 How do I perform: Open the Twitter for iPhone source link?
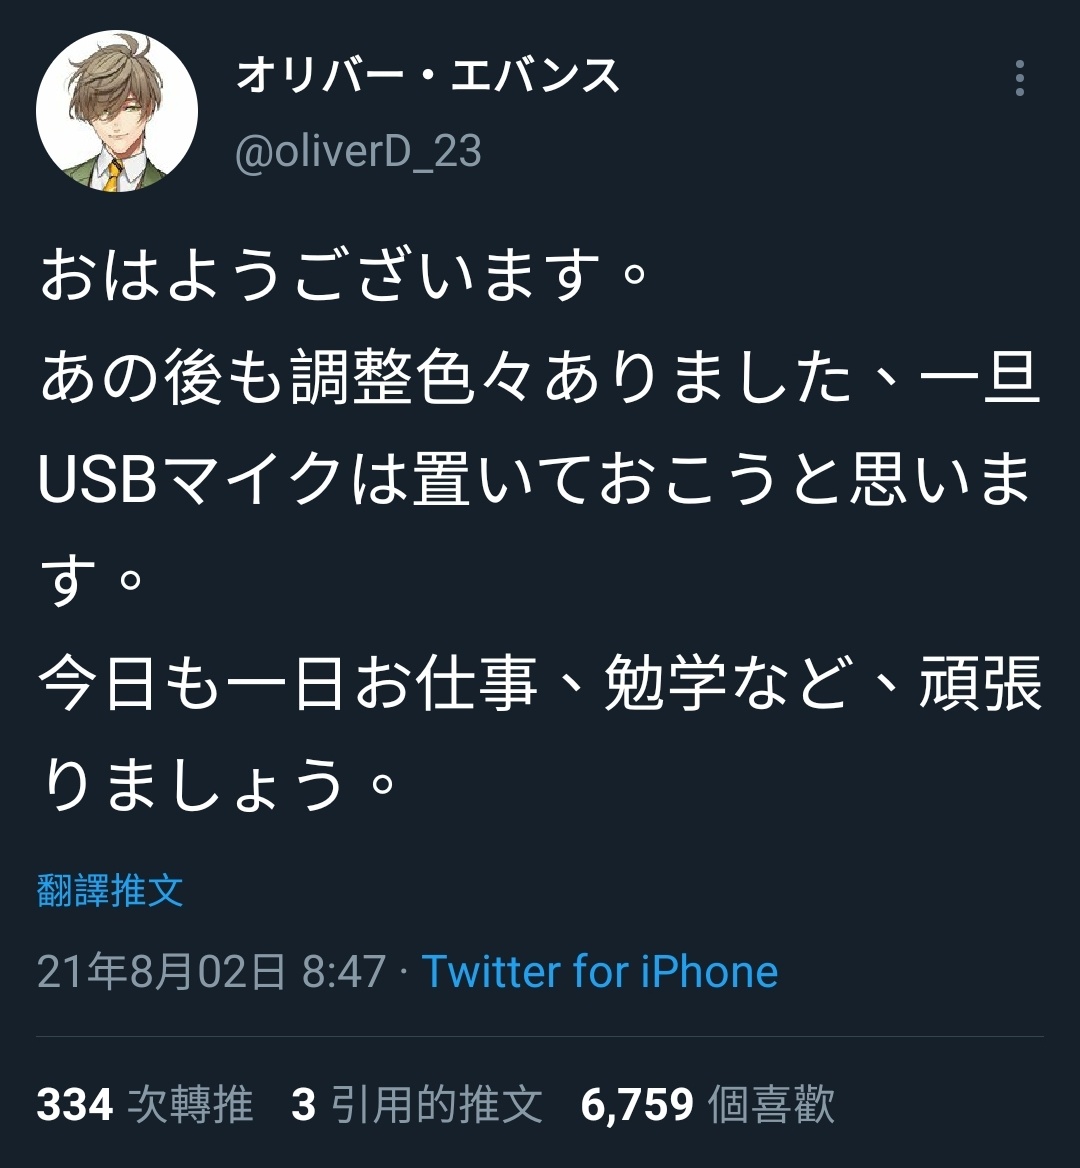[600, 971]
